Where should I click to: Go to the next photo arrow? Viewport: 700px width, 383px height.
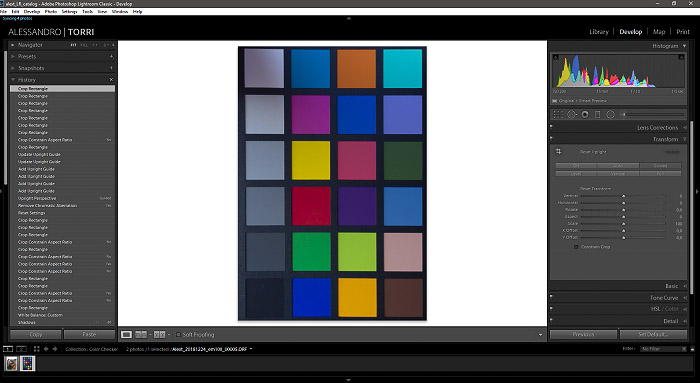tap(55, 349)
